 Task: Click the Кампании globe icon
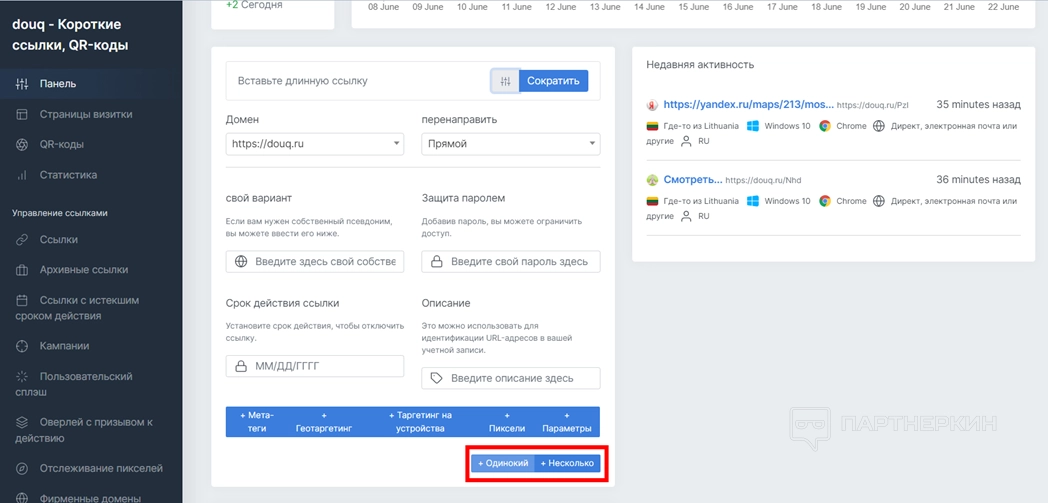[22, 346]
